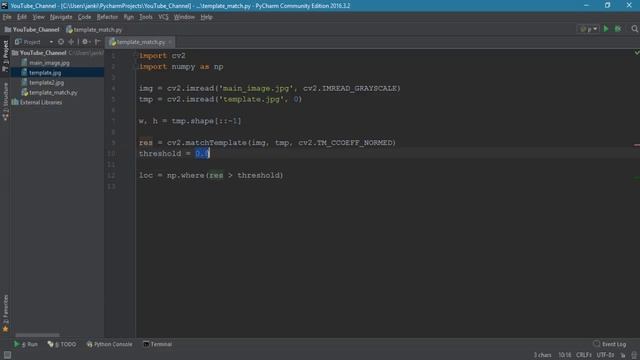Image resolution: width=640 pixels, height=360 pixels.
Task: Click template_match.py breadcrumb in navigation bar
Action: coord(94,30)
